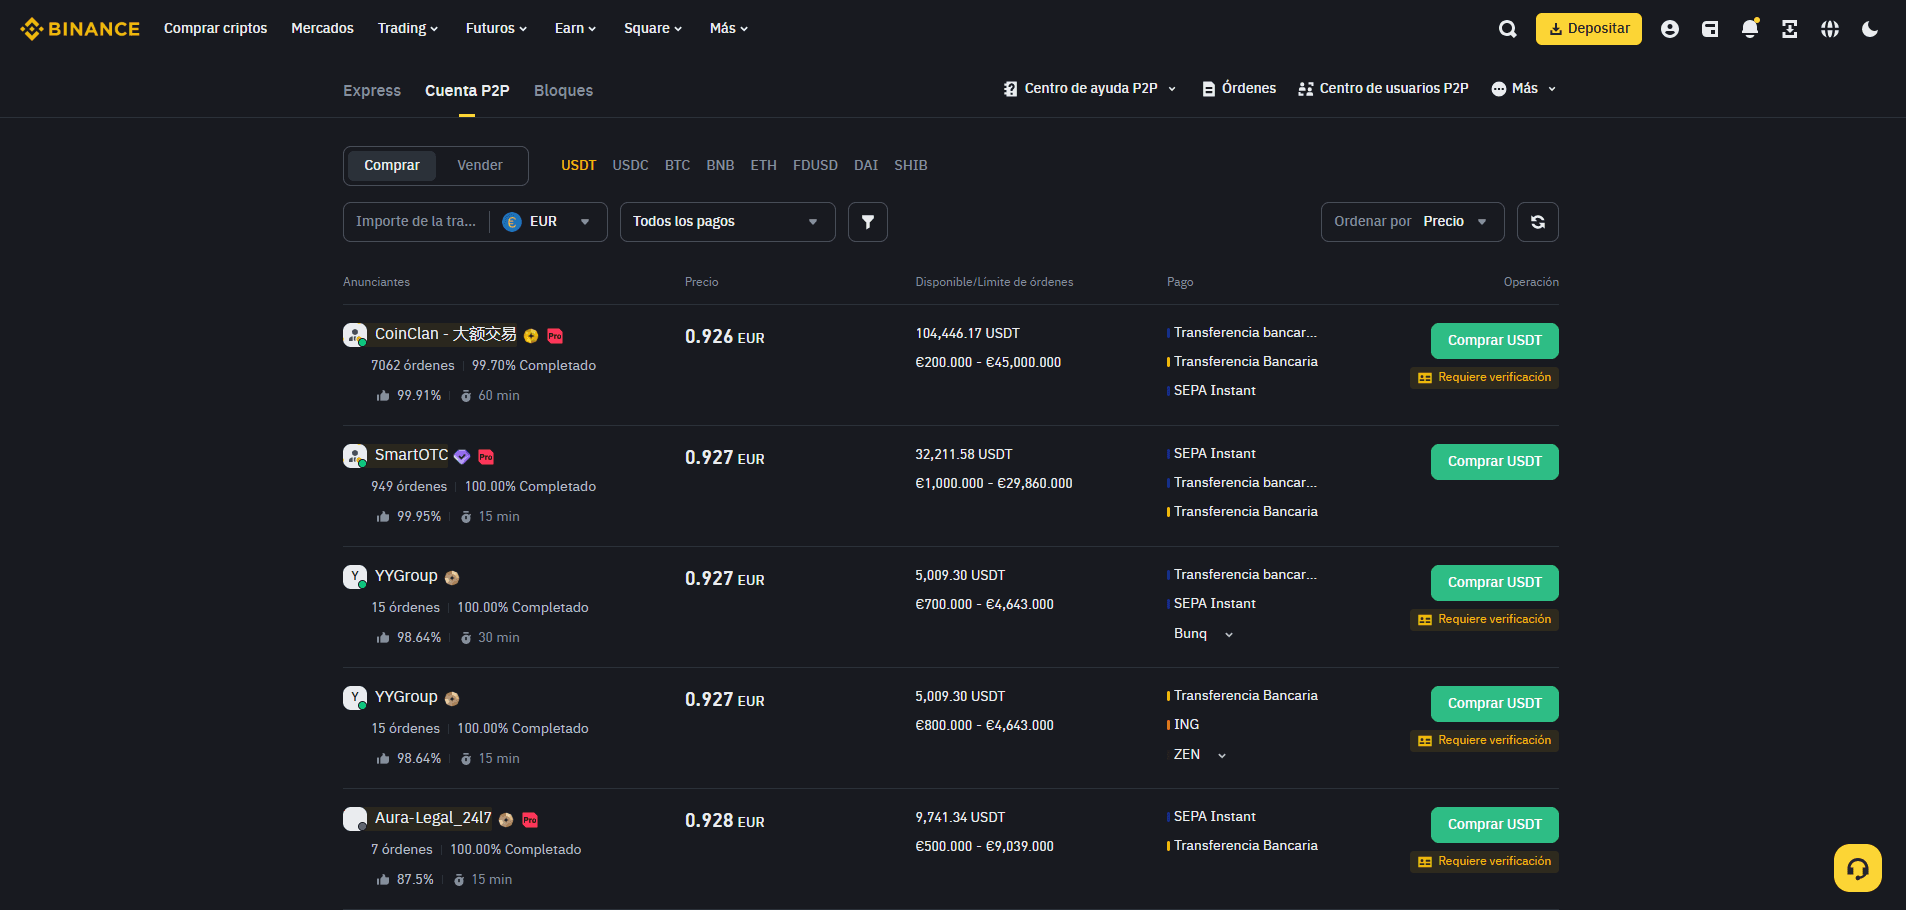Expand payment methods chevron next to Bunq

[x=1229, y=635]
